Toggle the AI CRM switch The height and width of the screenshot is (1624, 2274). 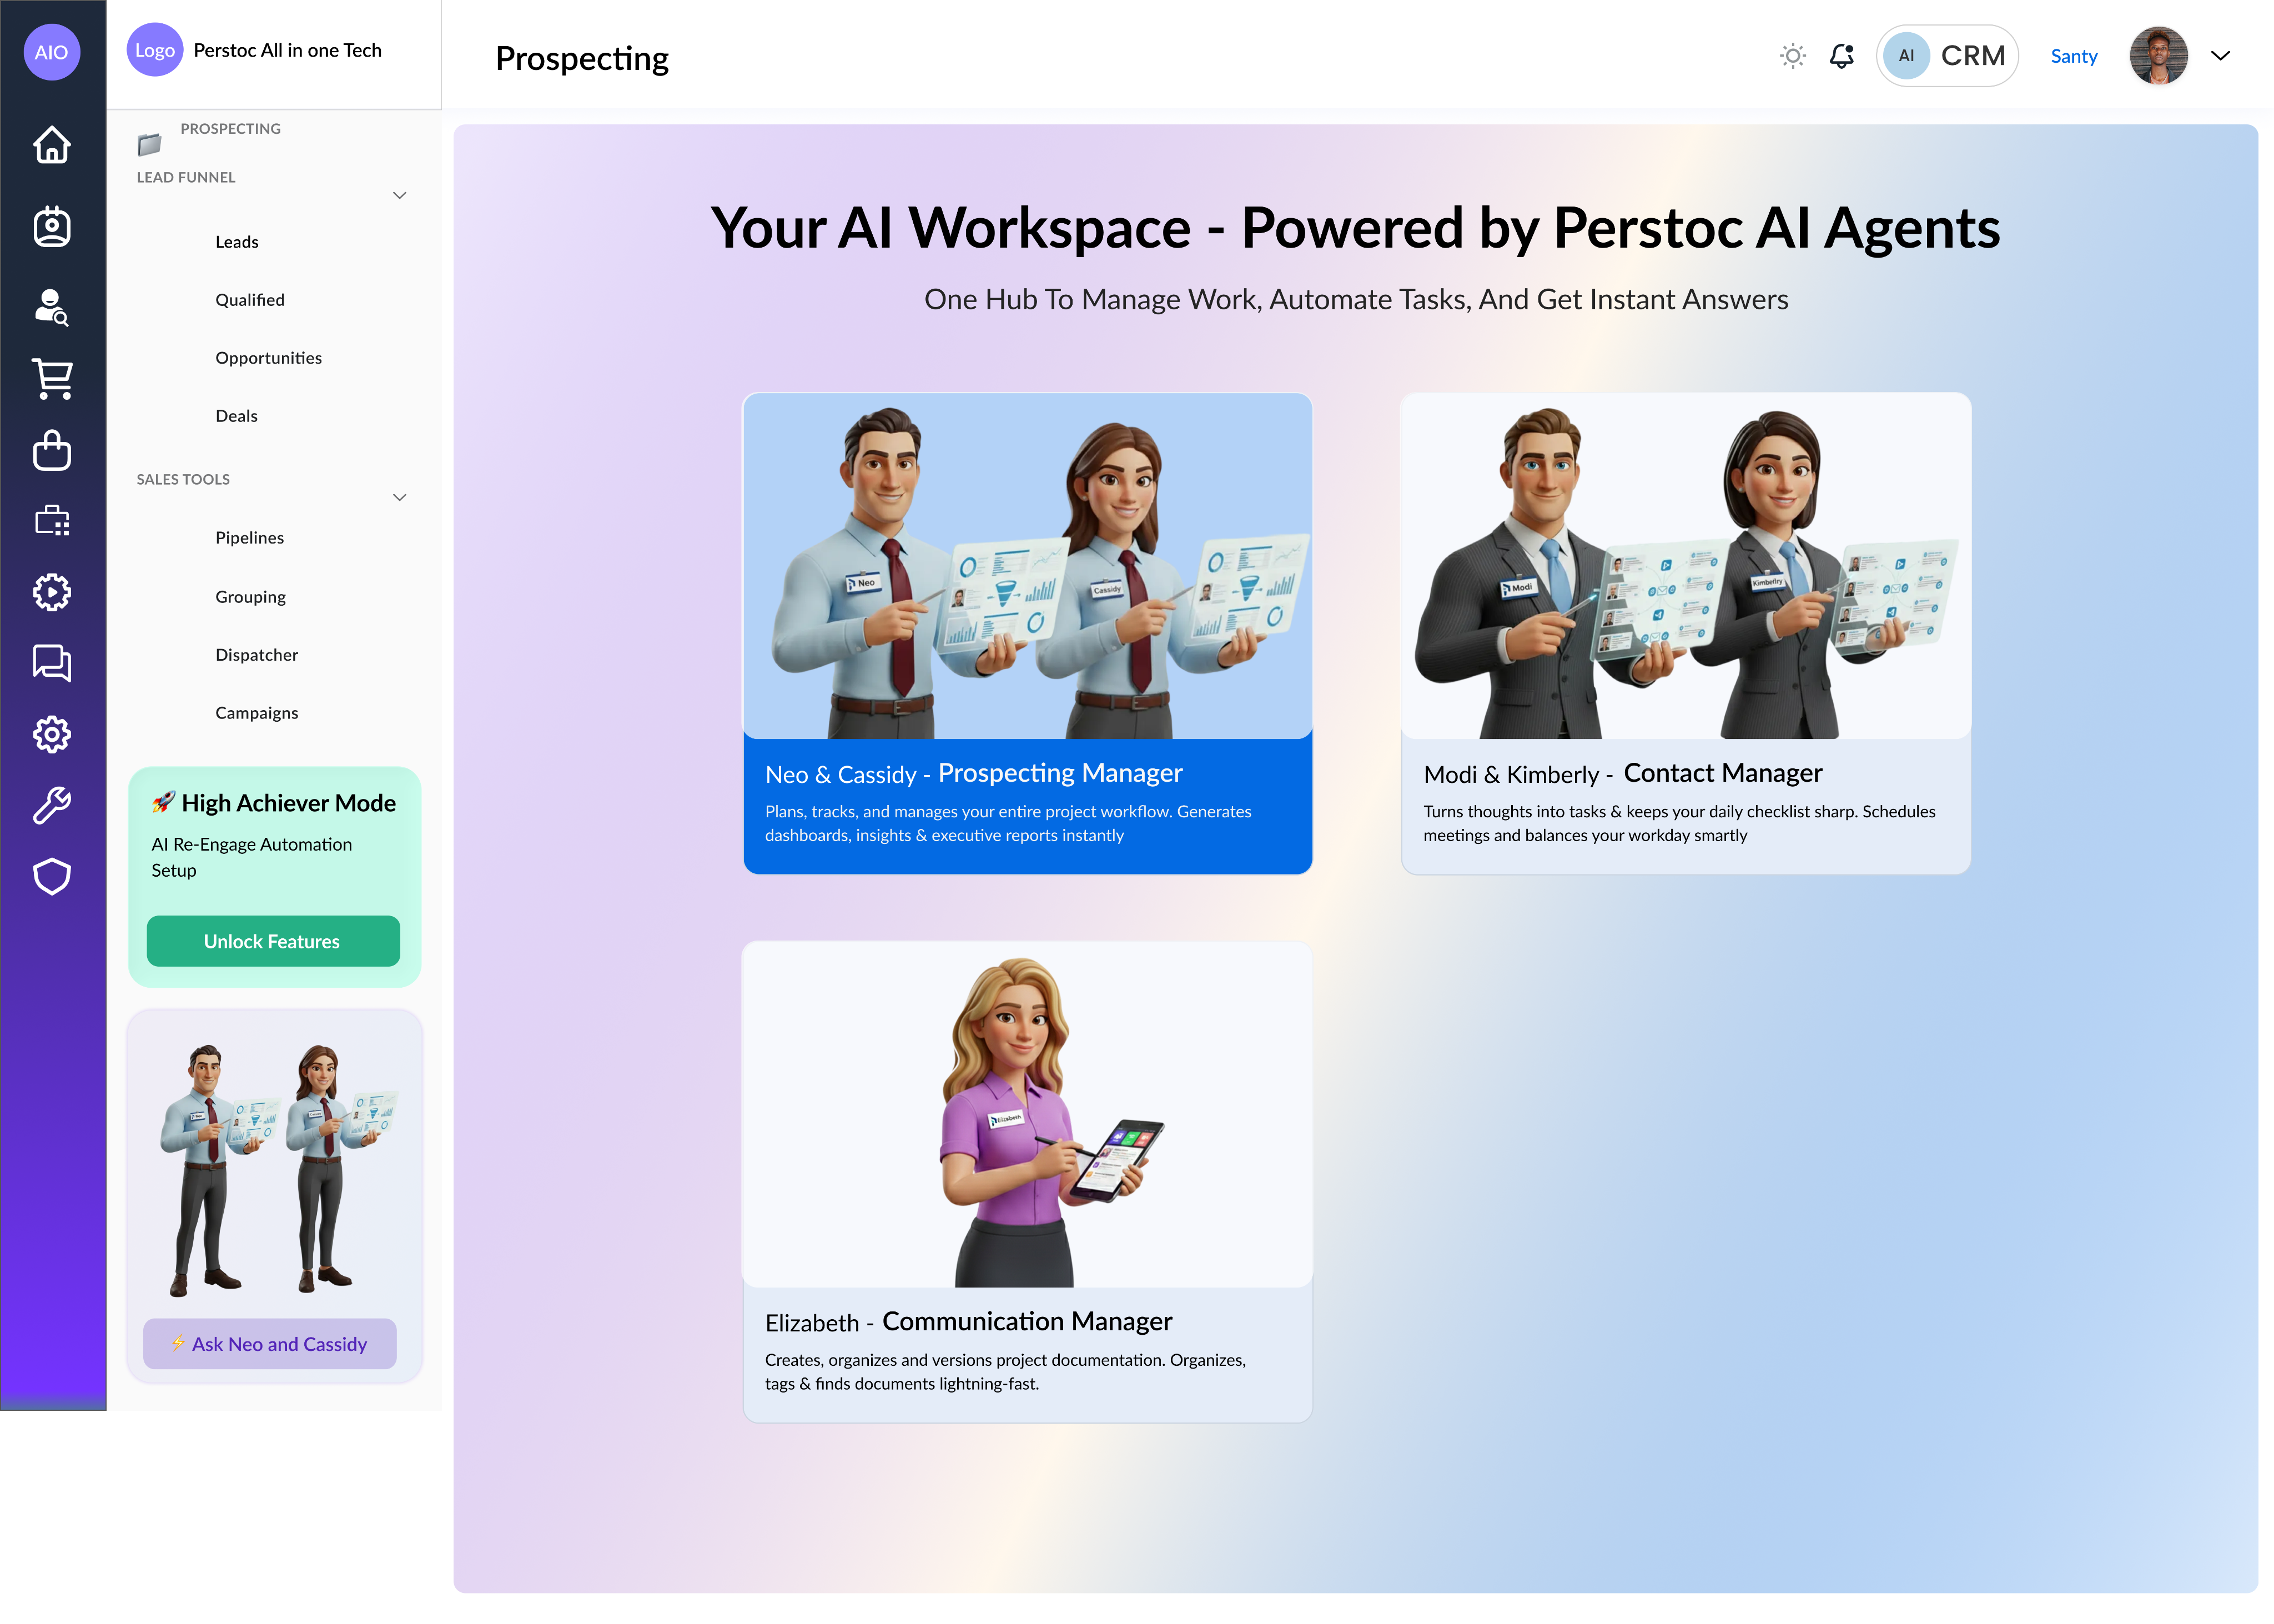[x=1947, y=56]
